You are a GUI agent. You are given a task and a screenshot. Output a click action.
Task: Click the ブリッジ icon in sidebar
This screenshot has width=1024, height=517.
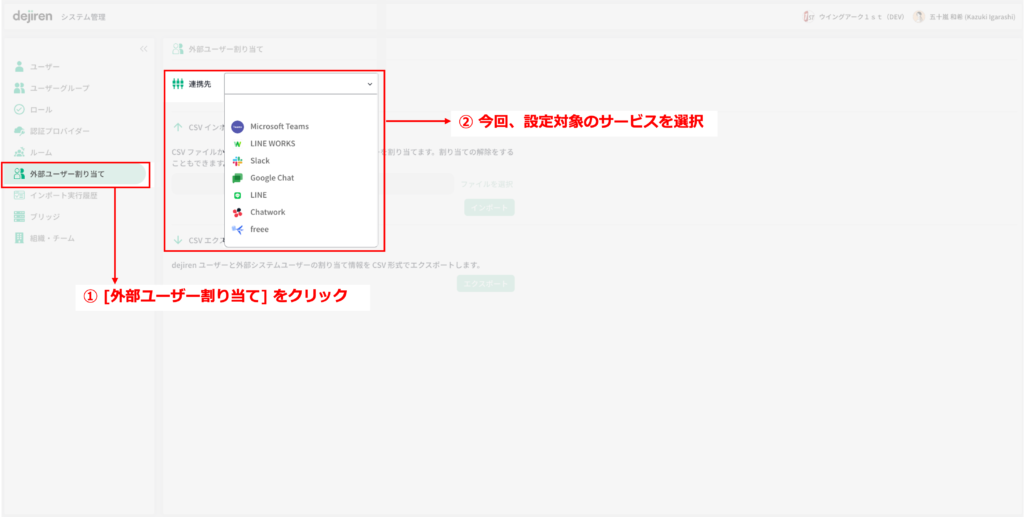20,217
